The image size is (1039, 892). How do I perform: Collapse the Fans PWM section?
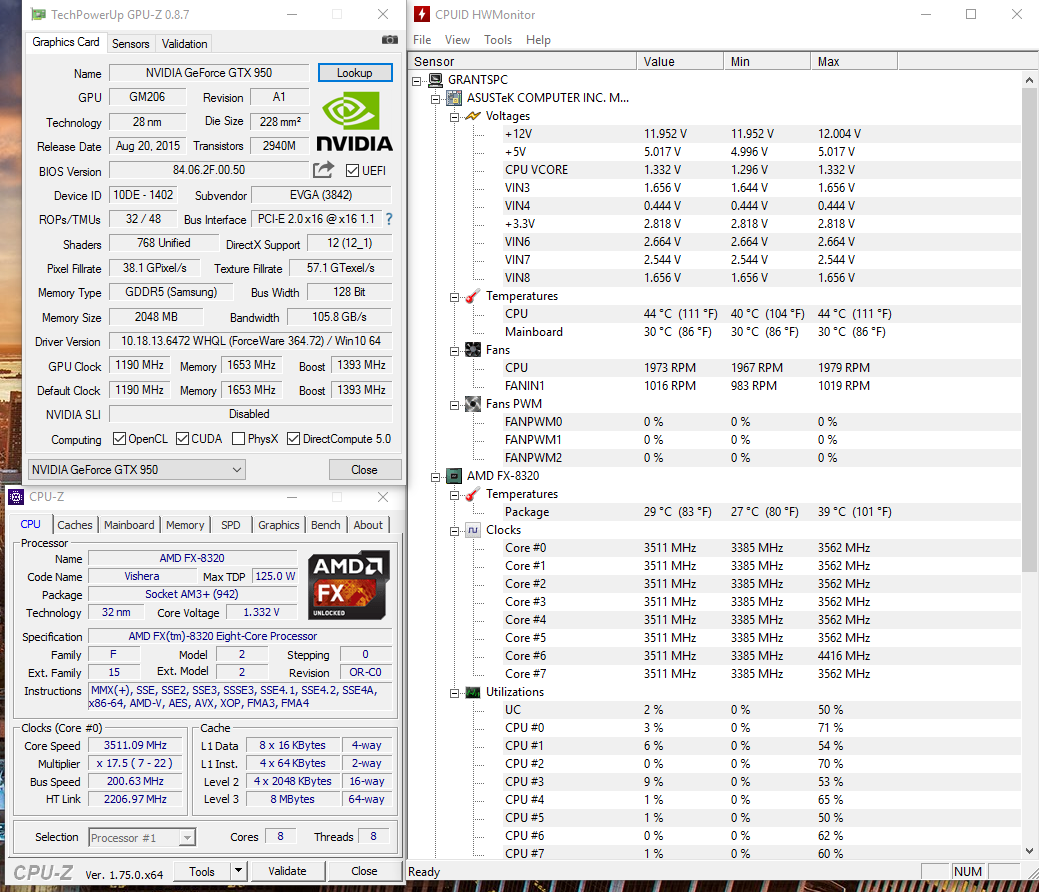pyautogui.click(x=455, y=405)
